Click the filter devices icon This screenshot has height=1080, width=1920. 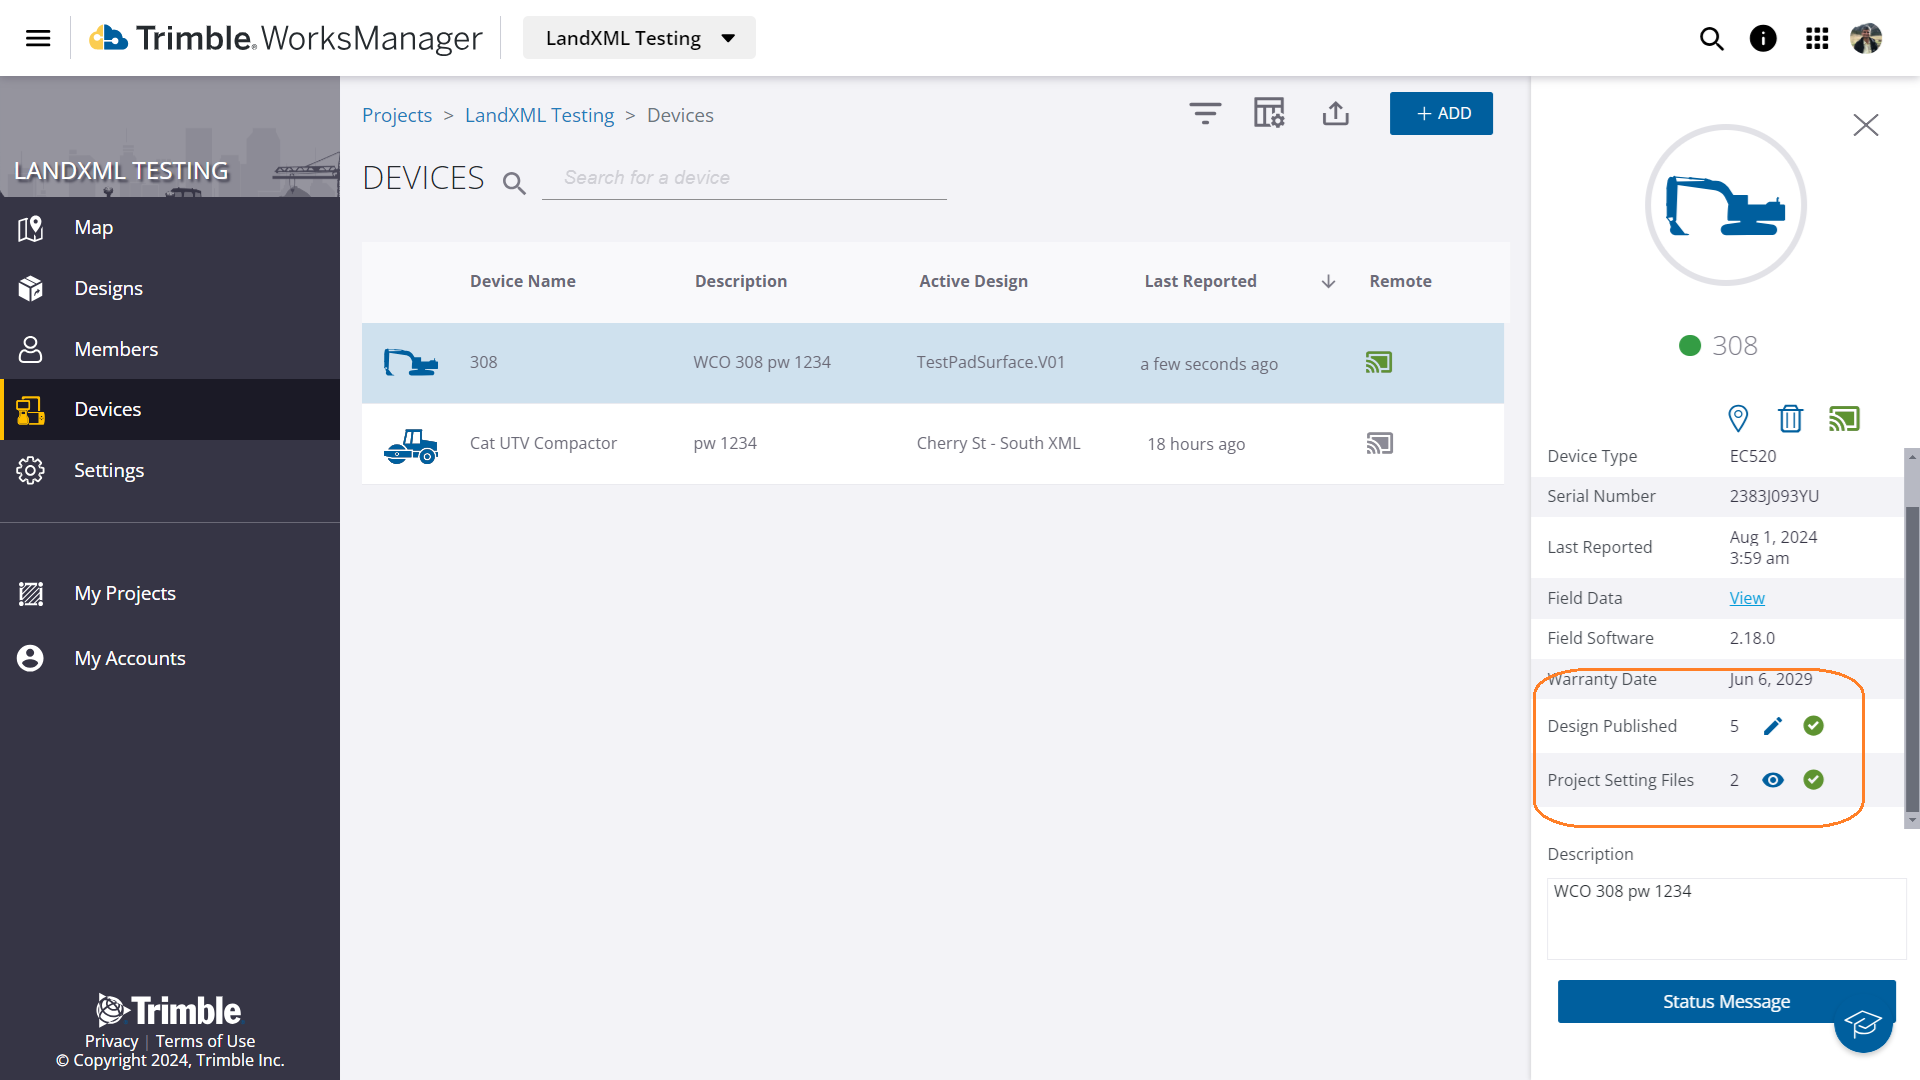click(1205, 113)
